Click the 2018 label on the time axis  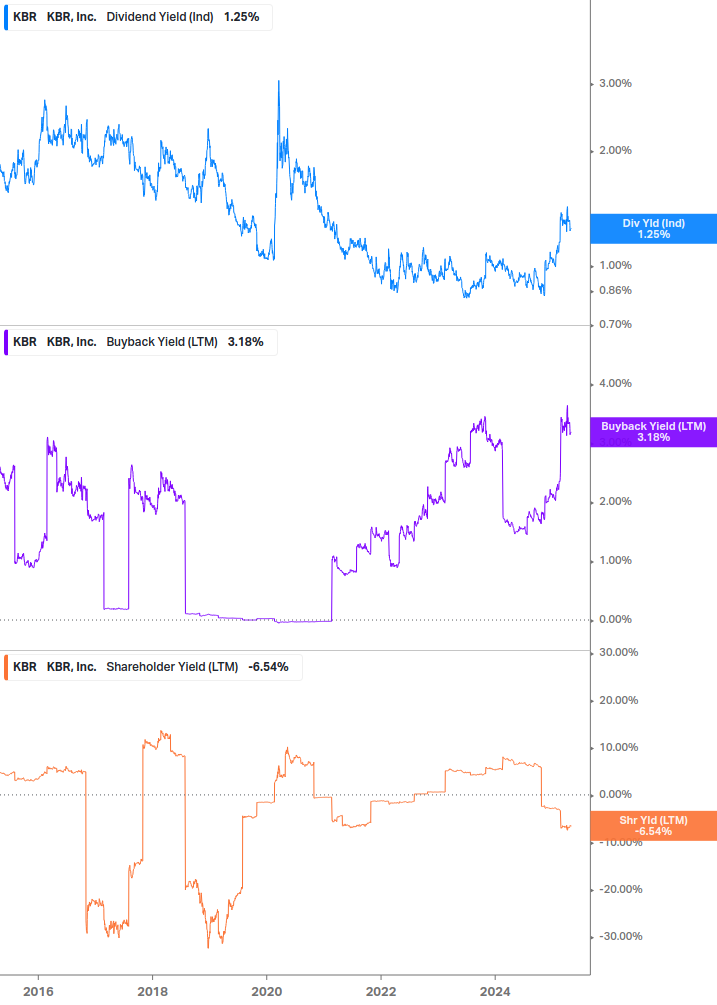[152, 992]
